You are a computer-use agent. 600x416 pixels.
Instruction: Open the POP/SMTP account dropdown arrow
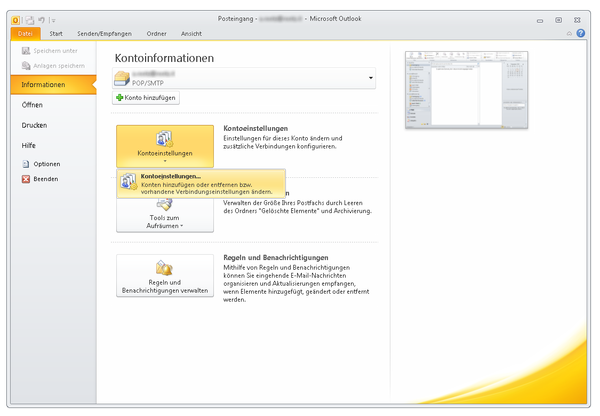point(371,78)
